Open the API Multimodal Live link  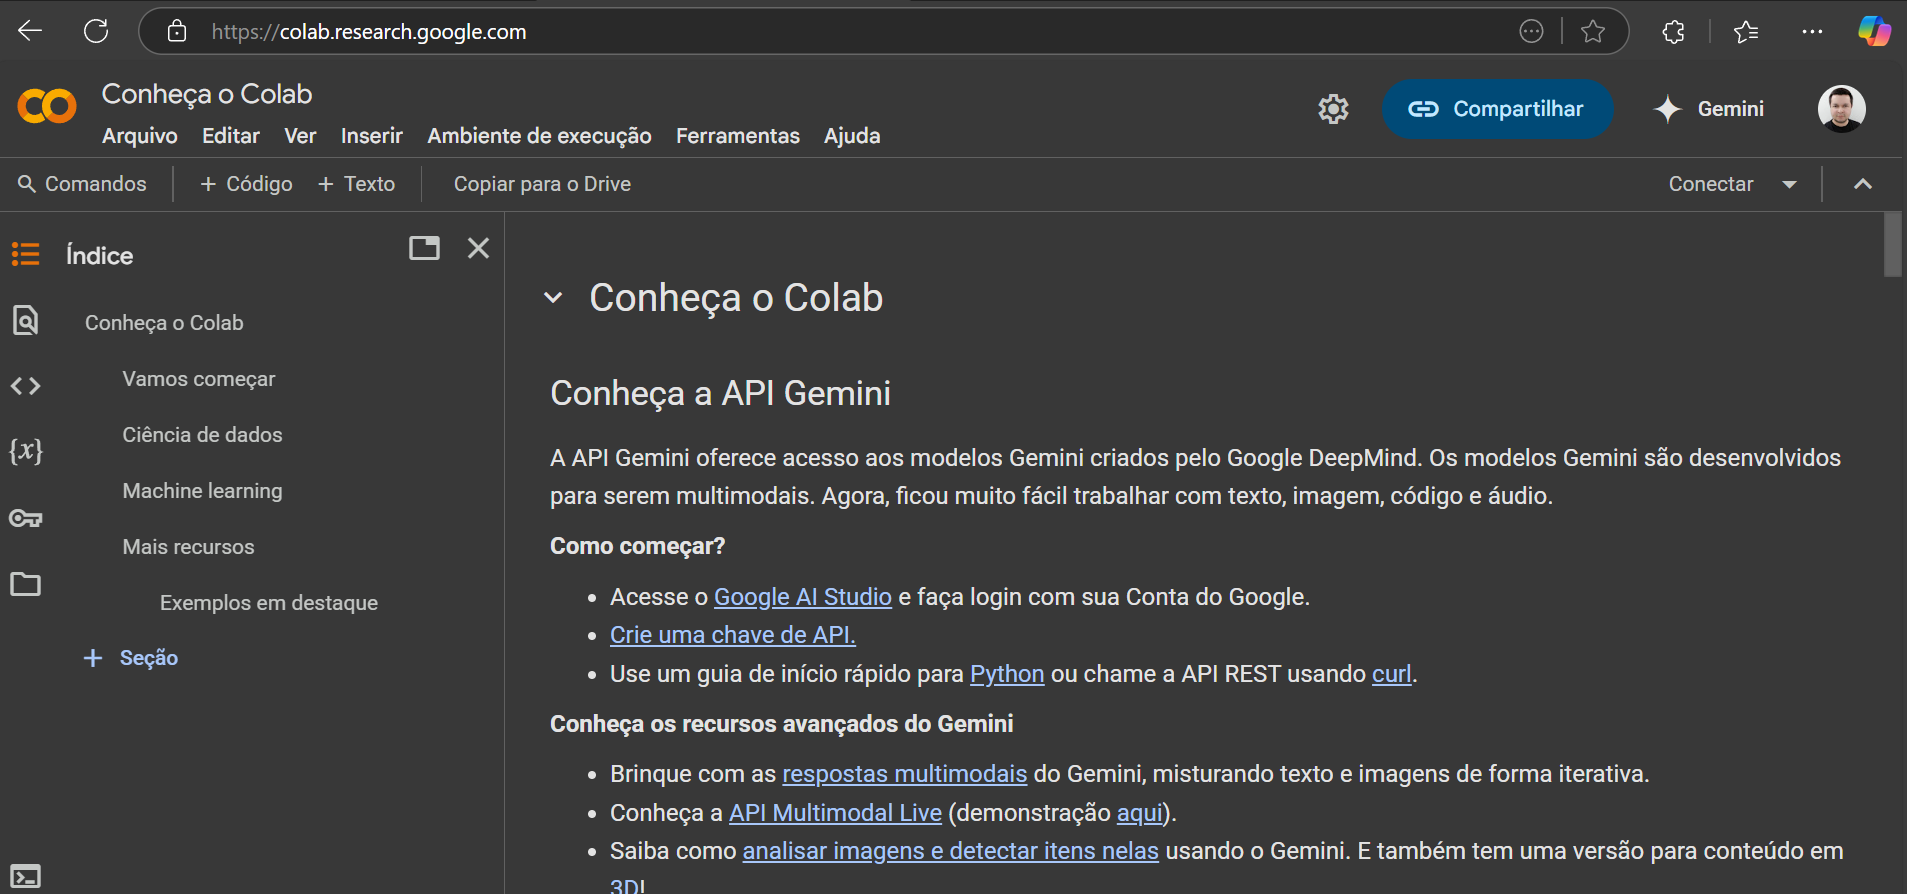click(835, 813)
